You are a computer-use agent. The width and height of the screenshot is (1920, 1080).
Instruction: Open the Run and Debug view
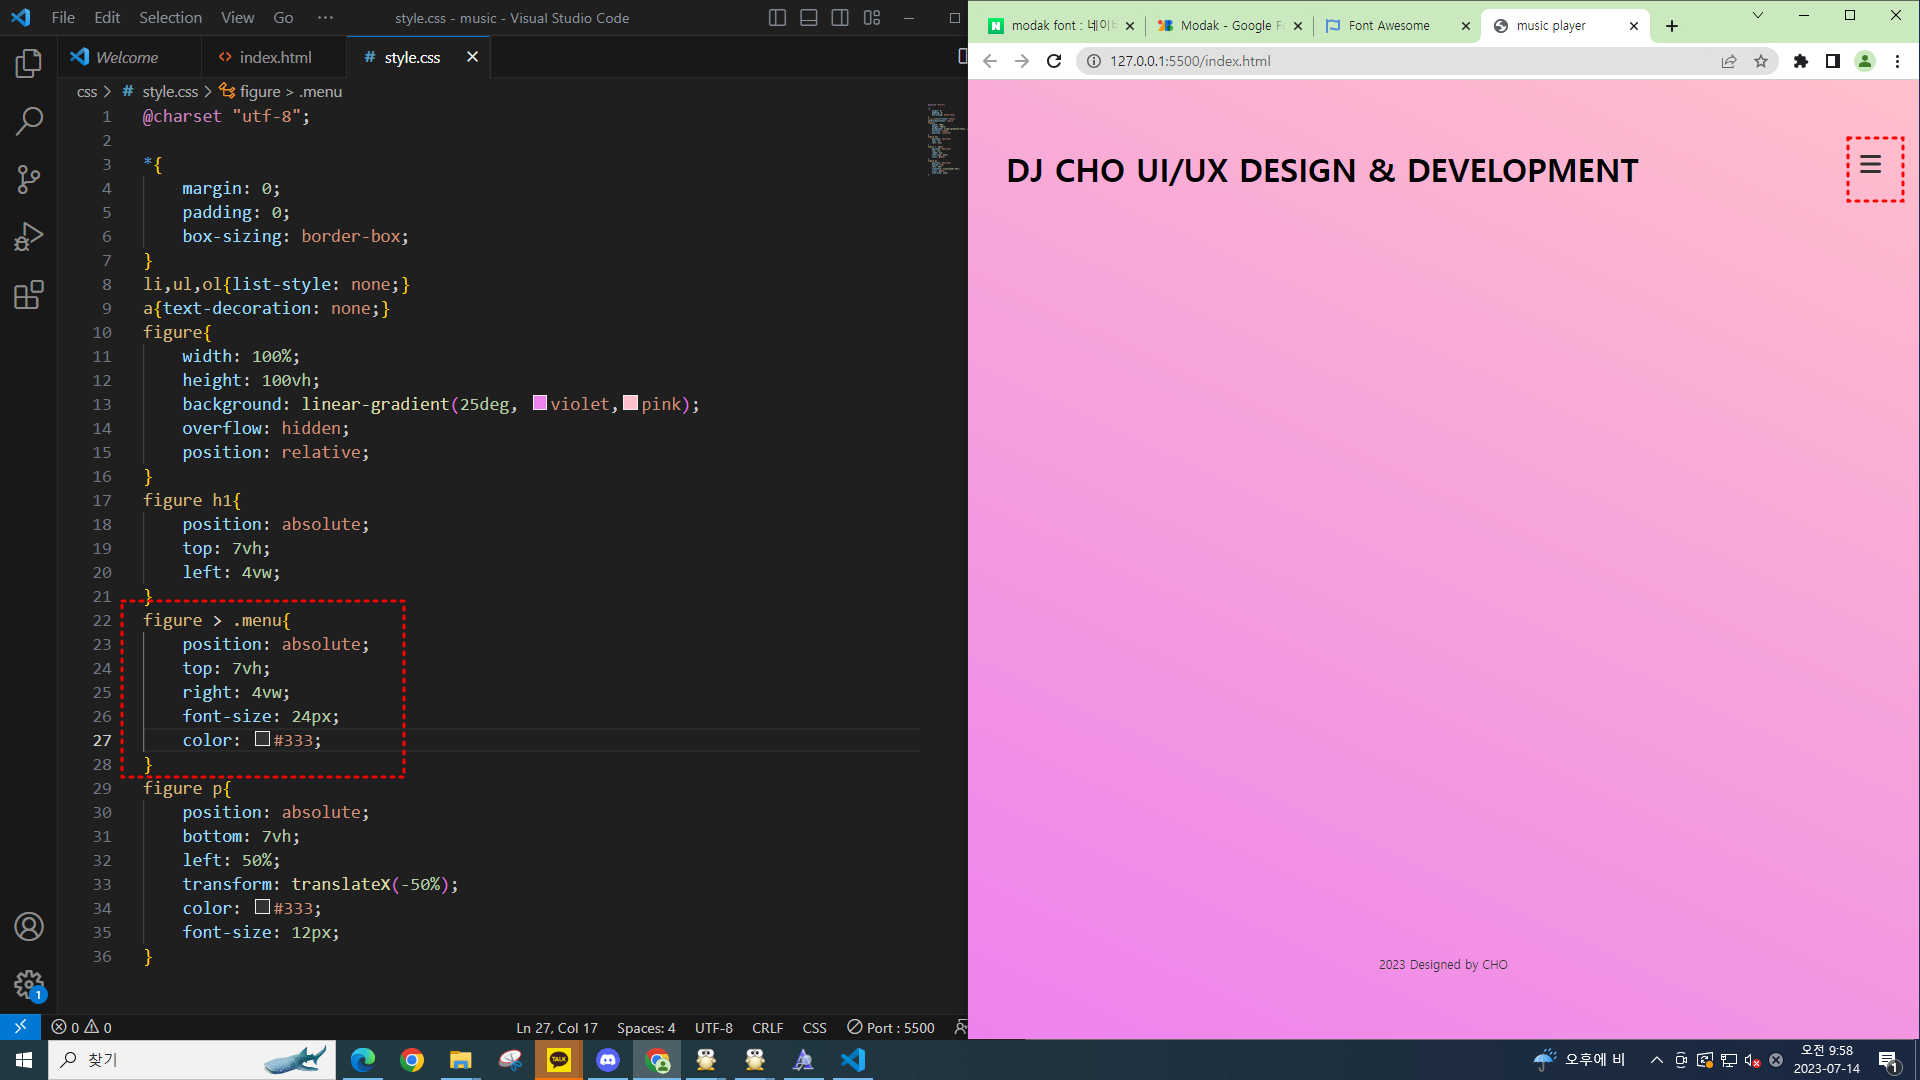pyautogui.click(x=29, y=237)
